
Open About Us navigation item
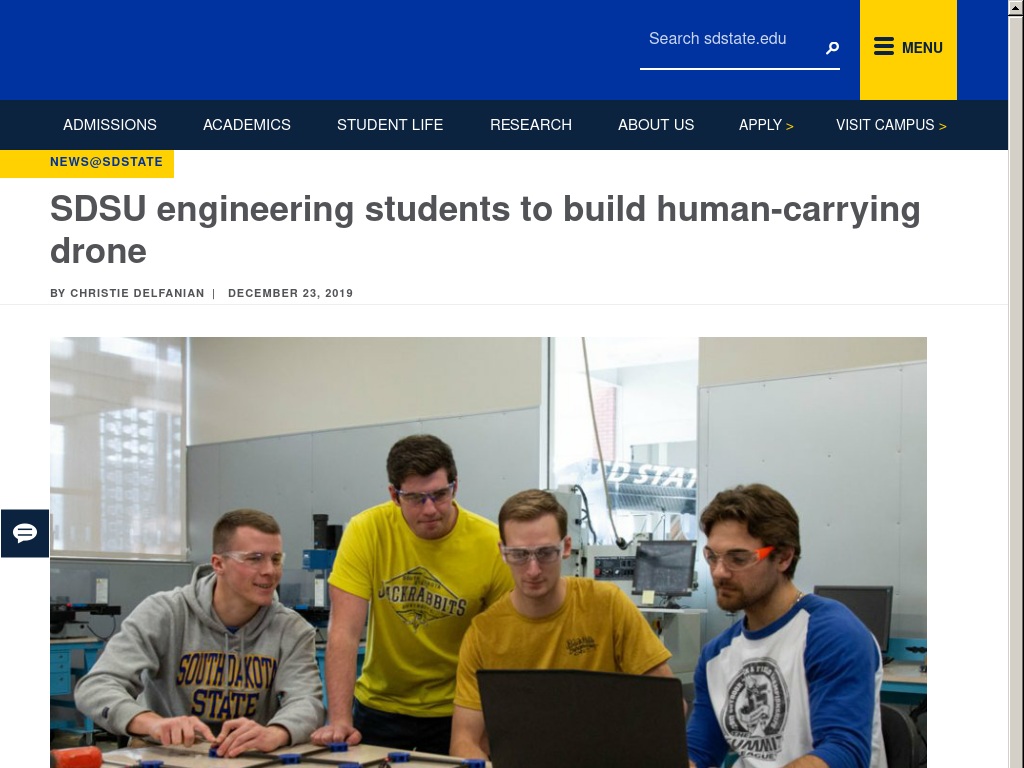tap(656, 125)
